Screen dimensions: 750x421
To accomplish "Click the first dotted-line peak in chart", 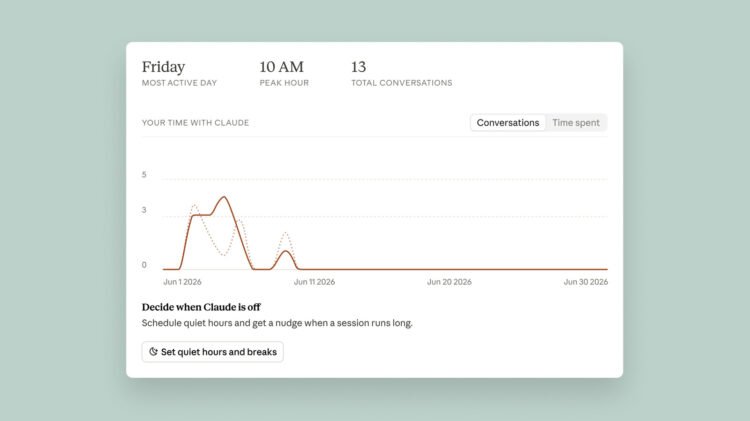I will (x=194, y=206).
